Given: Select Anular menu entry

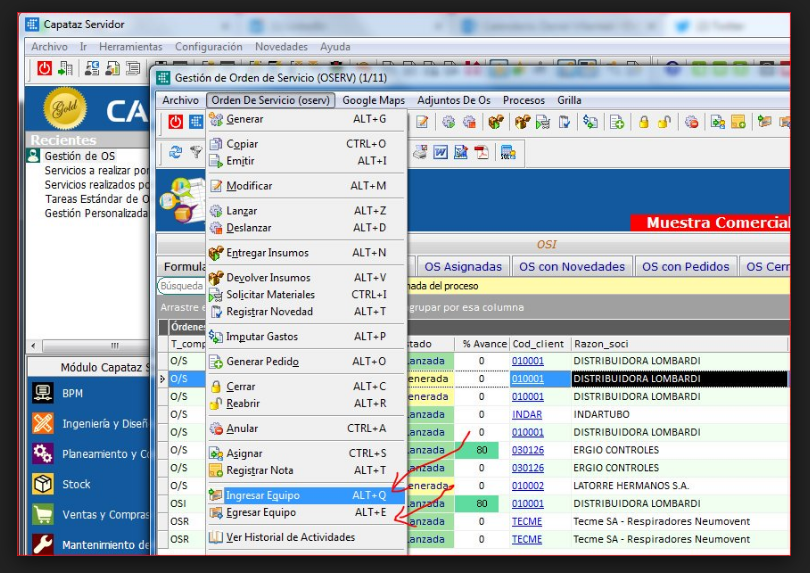Looking at the screenshot, I should (306, 428).
